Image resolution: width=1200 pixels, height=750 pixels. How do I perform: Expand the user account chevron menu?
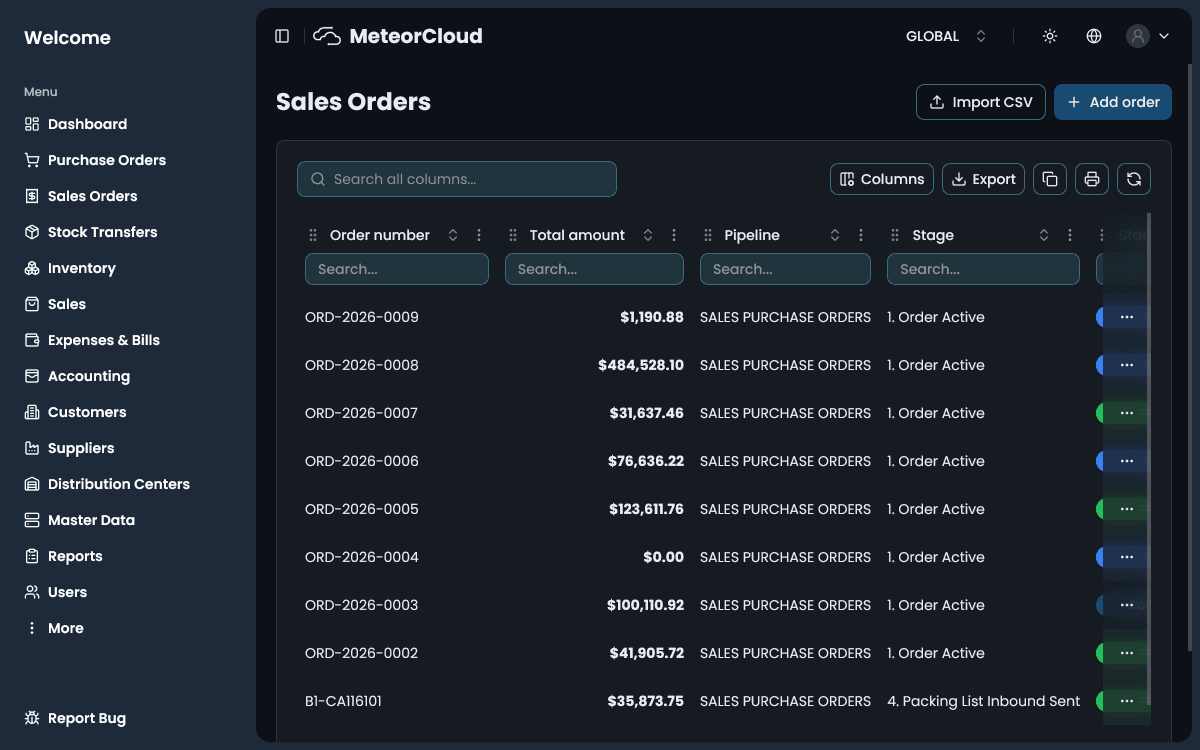pos(1162,35)
